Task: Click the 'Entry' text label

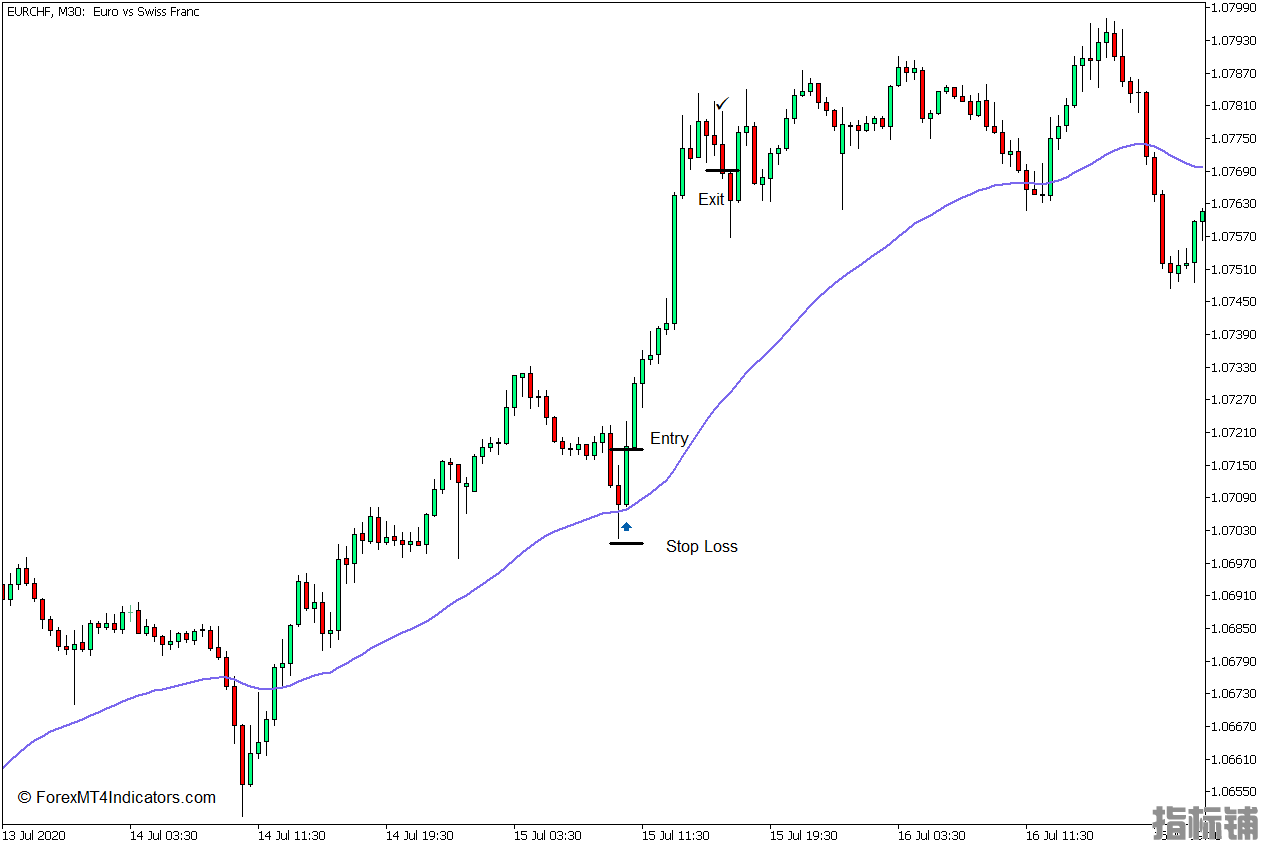Action: (x=669, y=438)
